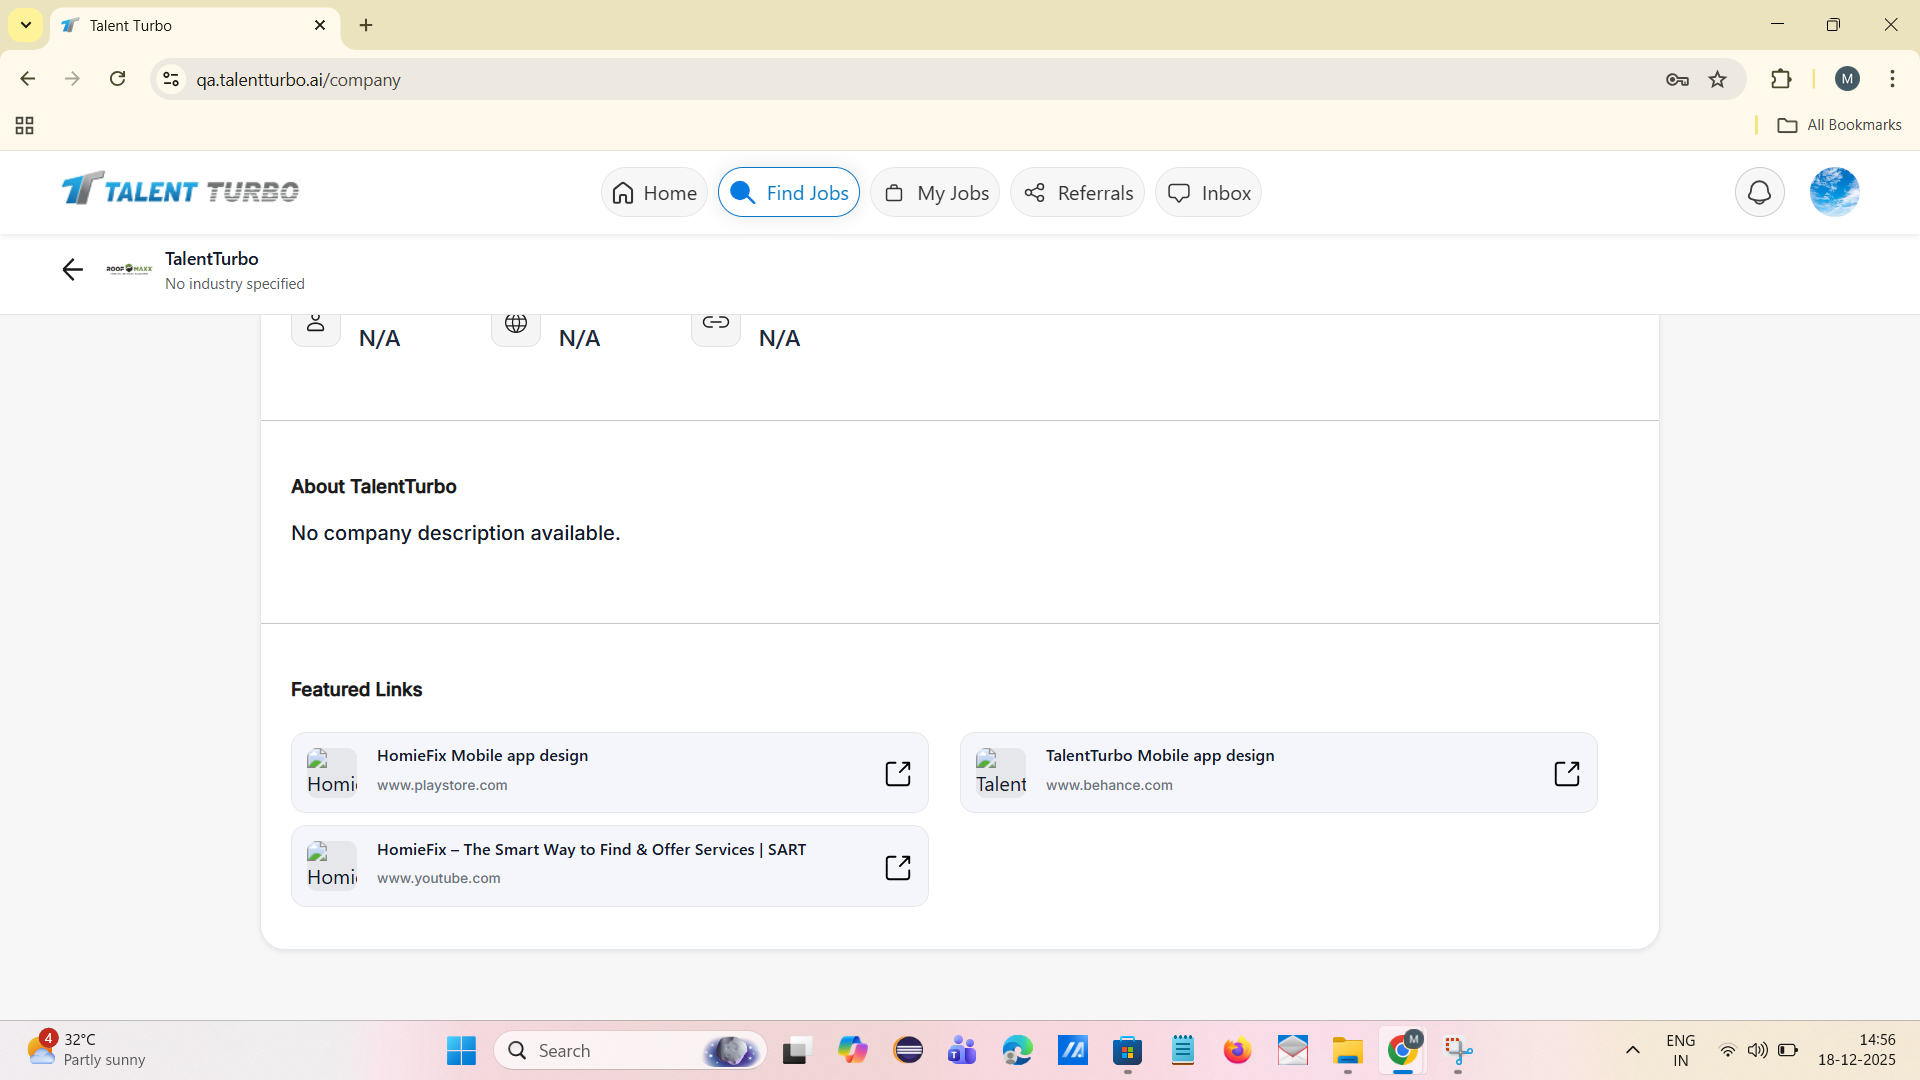View site information icon in address bar

click(171, 79)
